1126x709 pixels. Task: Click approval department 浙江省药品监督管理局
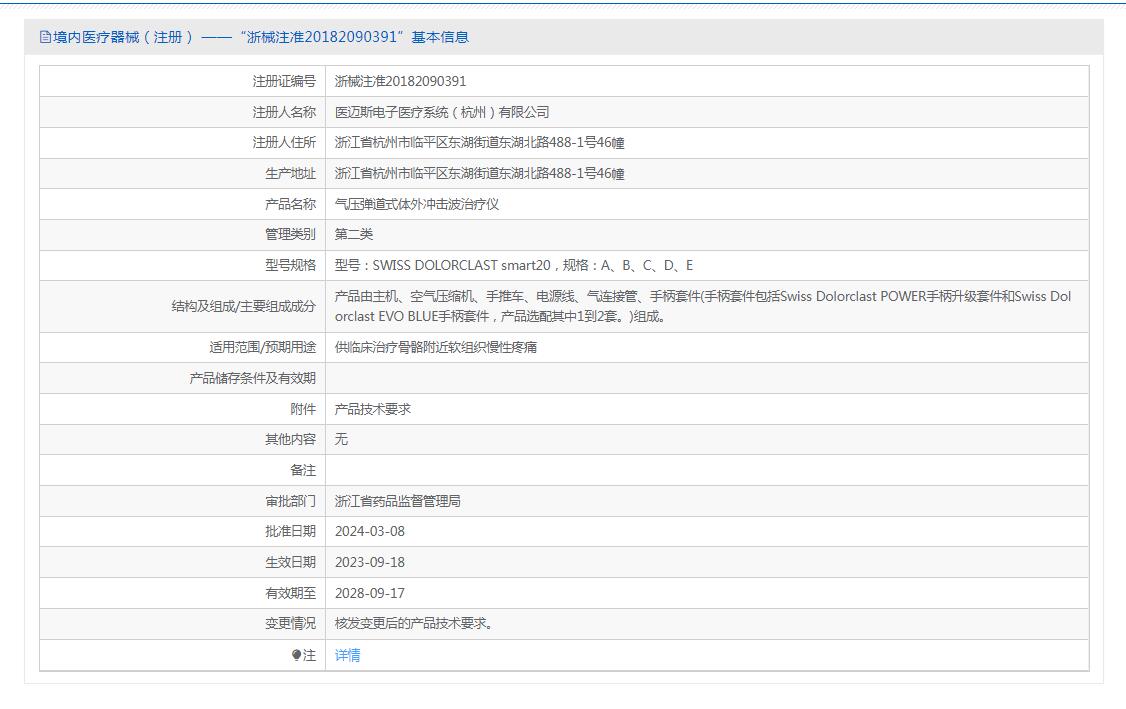[397, 501]
